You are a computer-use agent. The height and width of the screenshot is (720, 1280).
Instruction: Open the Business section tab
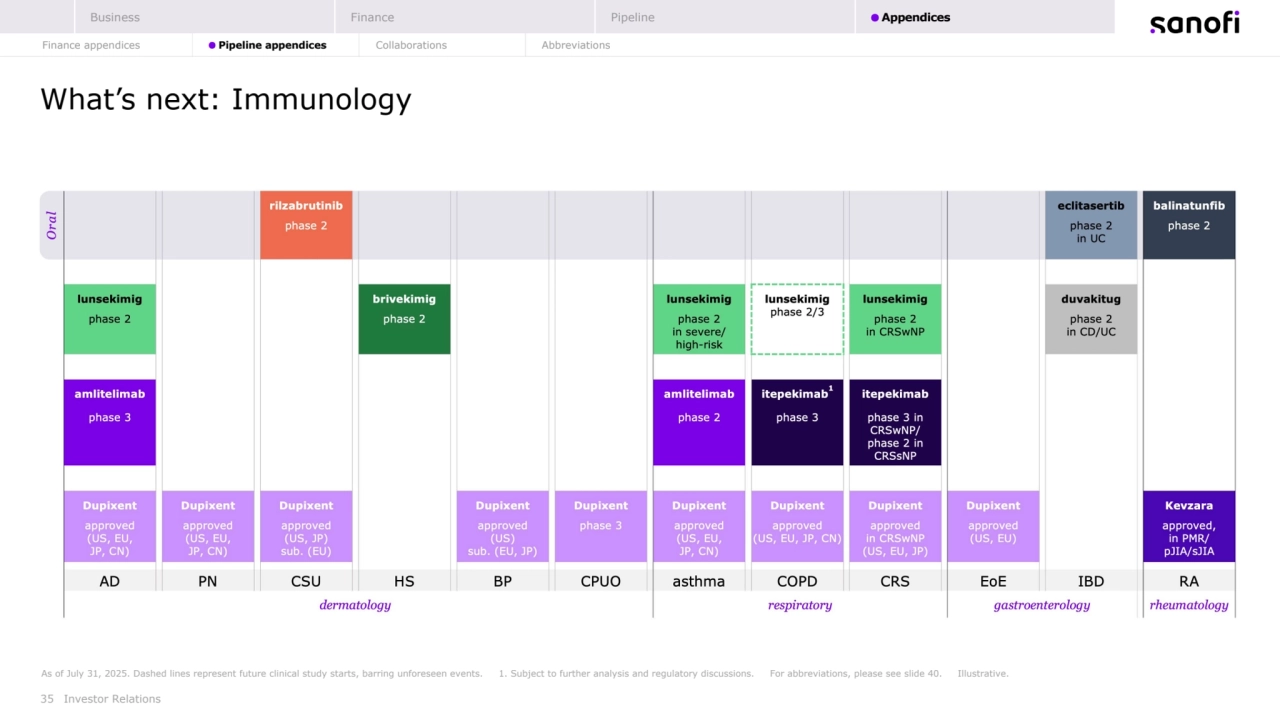204,17
